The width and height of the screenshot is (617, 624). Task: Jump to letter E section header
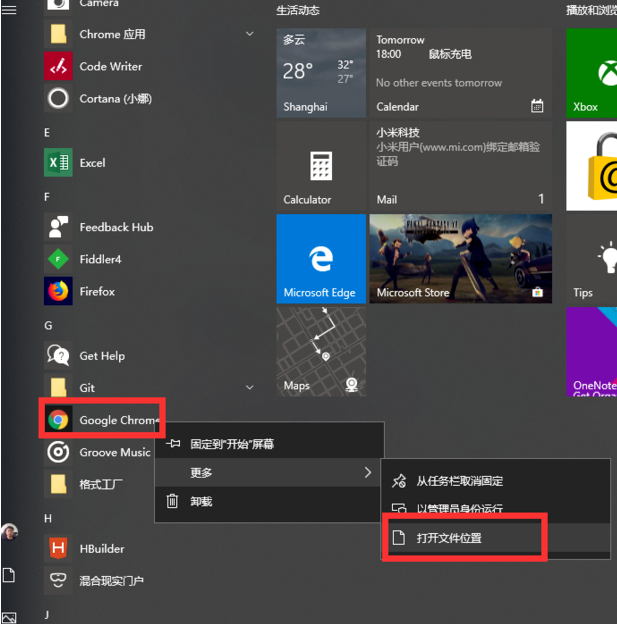click(x=47, y=133)
